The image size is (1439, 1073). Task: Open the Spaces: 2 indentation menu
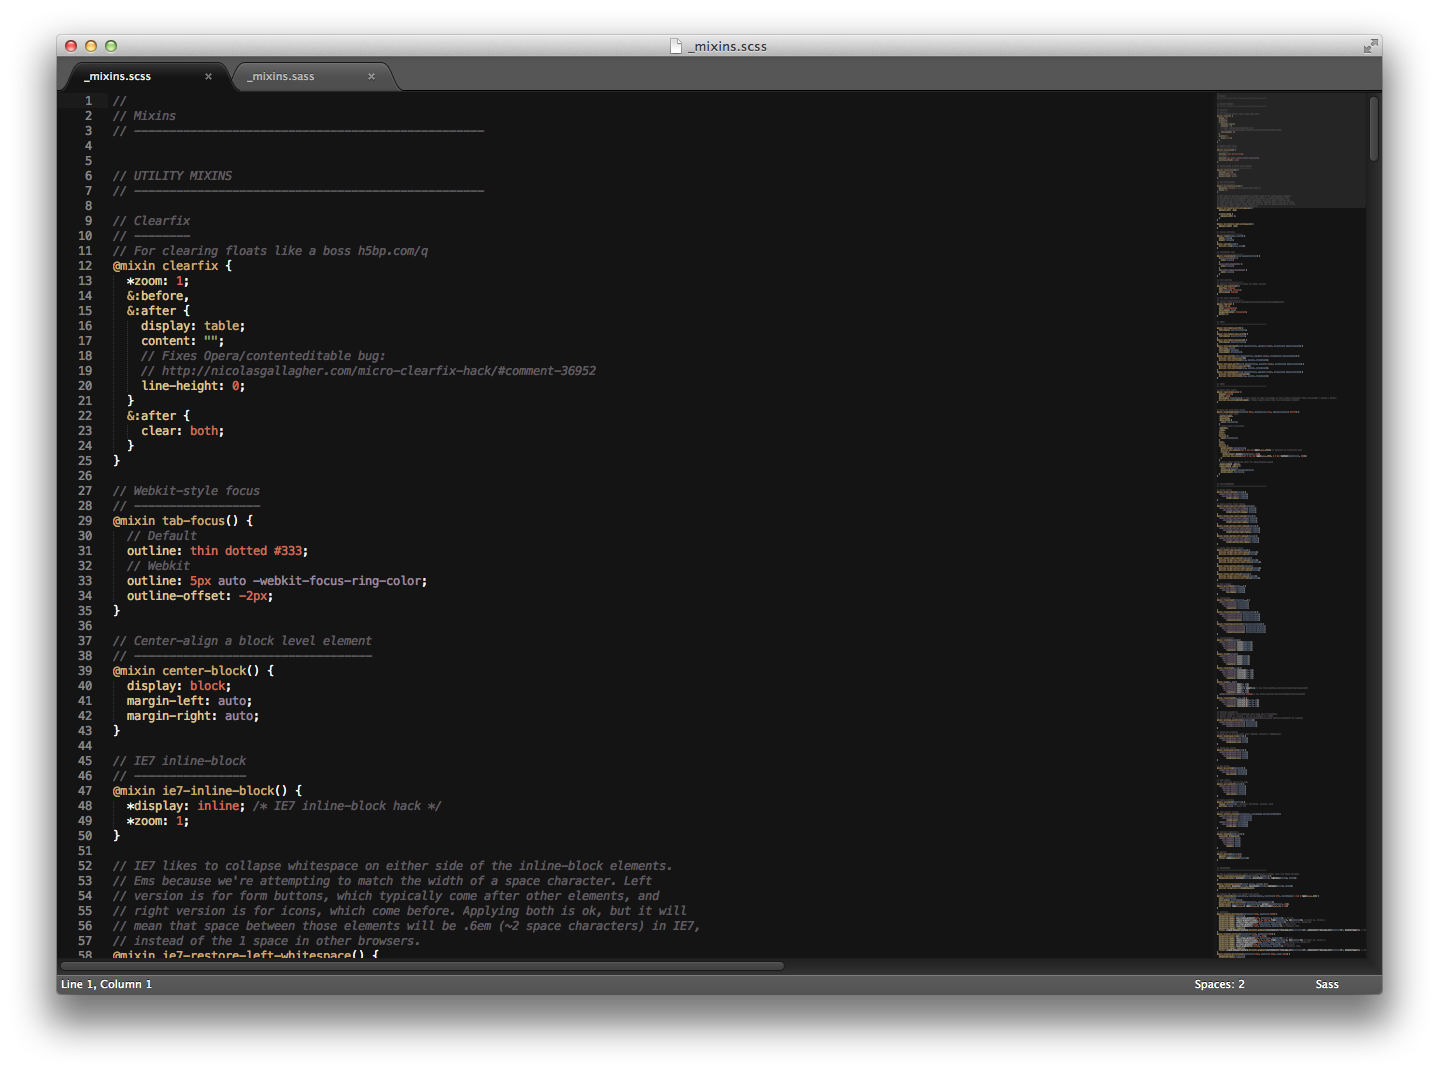1219,984
